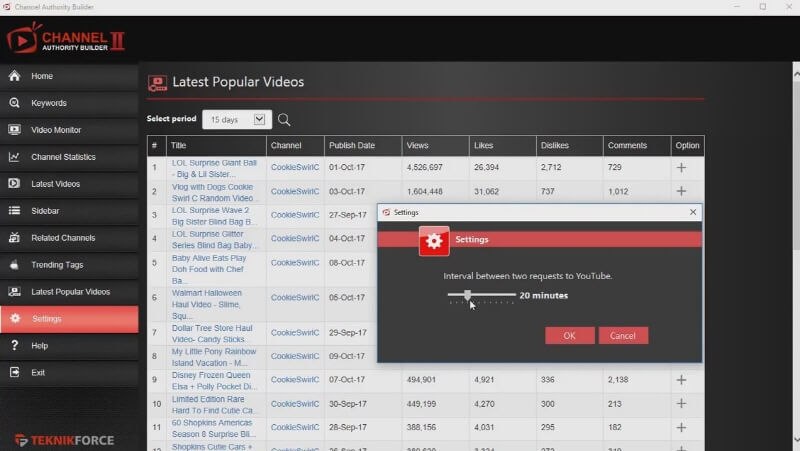Click the Help menu item
The height and width of the screenshot is (451, 800).
tap(69, 345)
